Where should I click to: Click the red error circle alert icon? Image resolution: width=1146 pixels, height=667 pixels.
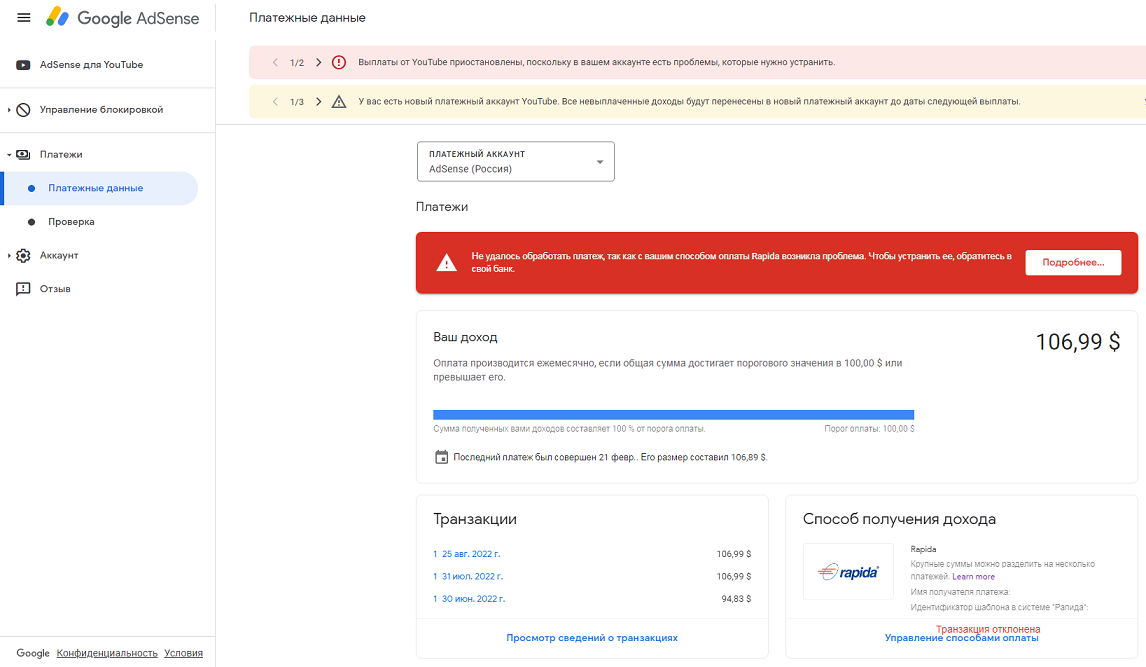pyautogui.click(x=339, y=62)
